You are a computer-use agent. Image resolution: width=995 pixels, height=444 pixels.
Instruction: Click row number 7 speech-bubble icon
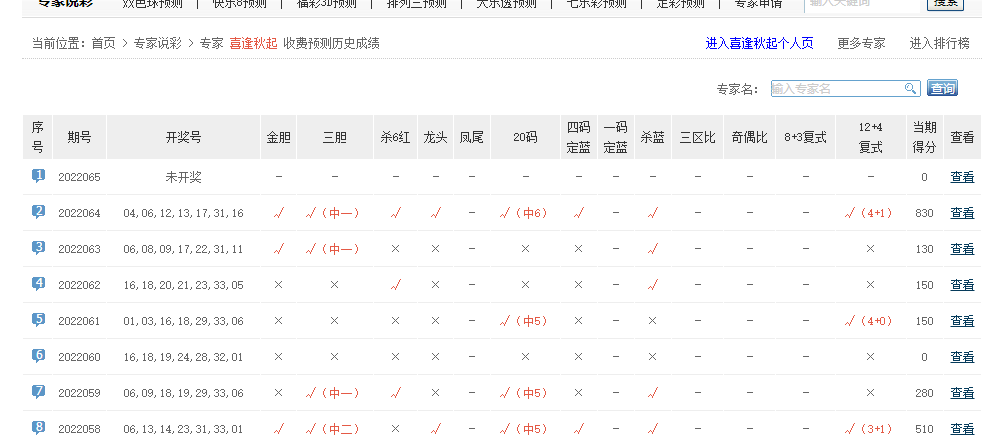[38, 392]
